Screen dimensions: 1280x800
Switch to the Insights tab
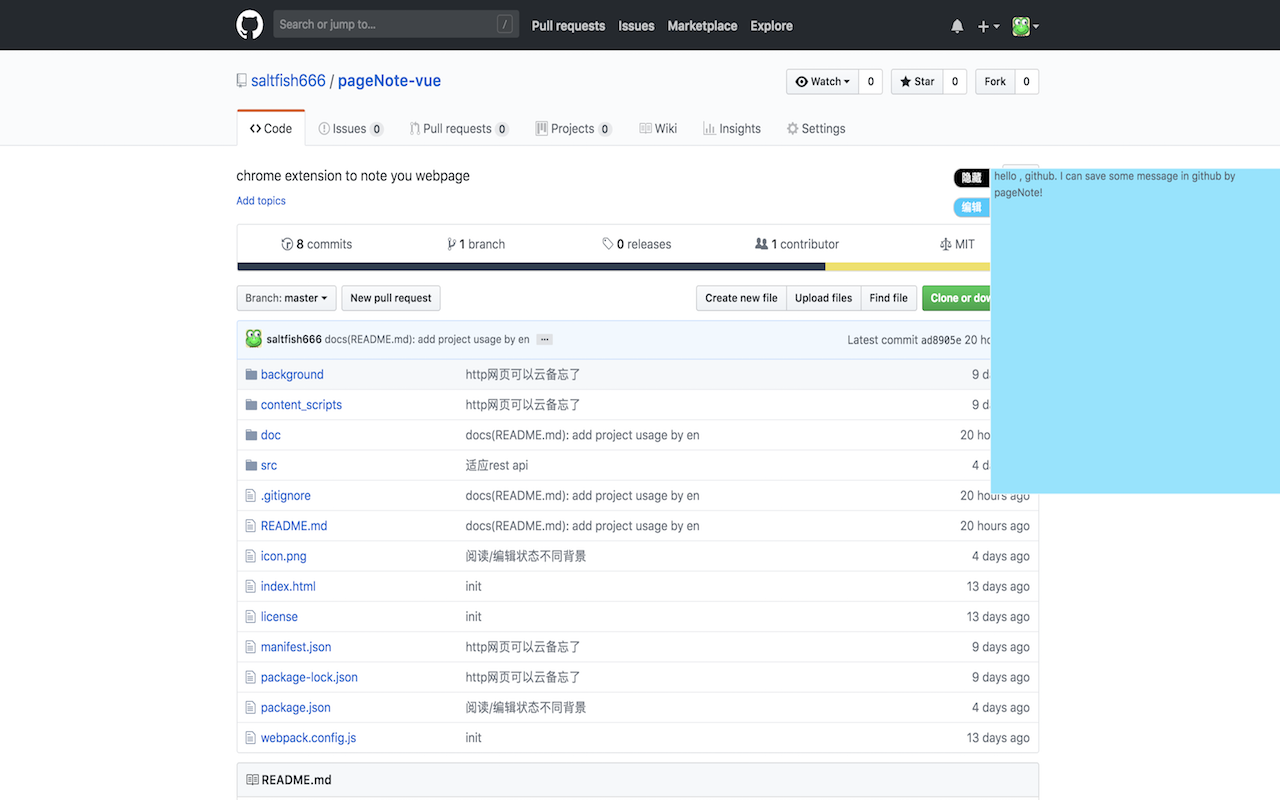(x=732, y=129)
